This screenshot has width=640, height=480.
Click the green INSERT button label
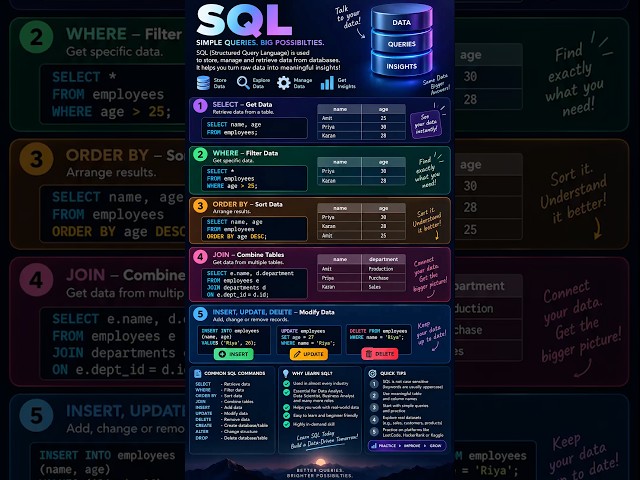point(238,354)
